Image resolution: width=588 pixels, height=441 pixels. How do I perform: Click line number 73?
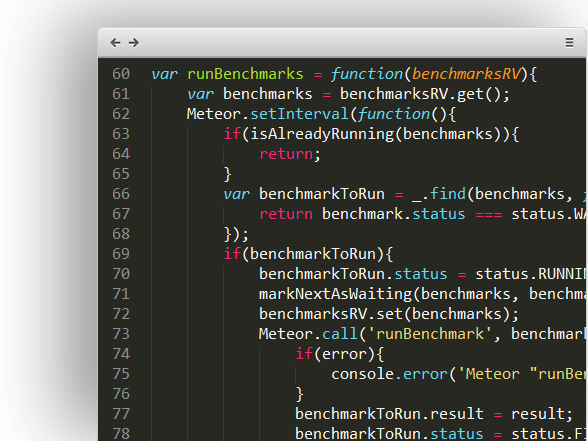(121, 334)
